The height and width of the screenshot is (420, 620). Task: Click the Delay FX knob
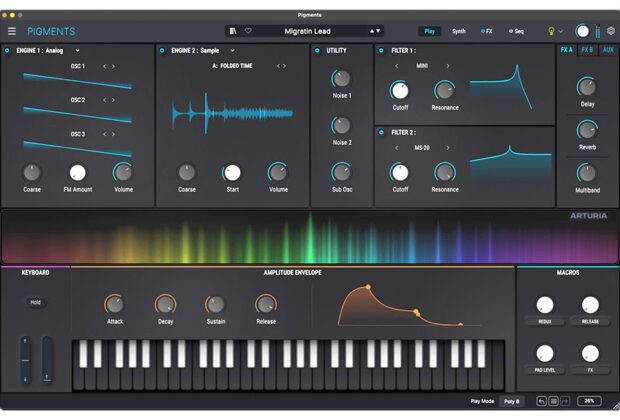click(587, 87)
